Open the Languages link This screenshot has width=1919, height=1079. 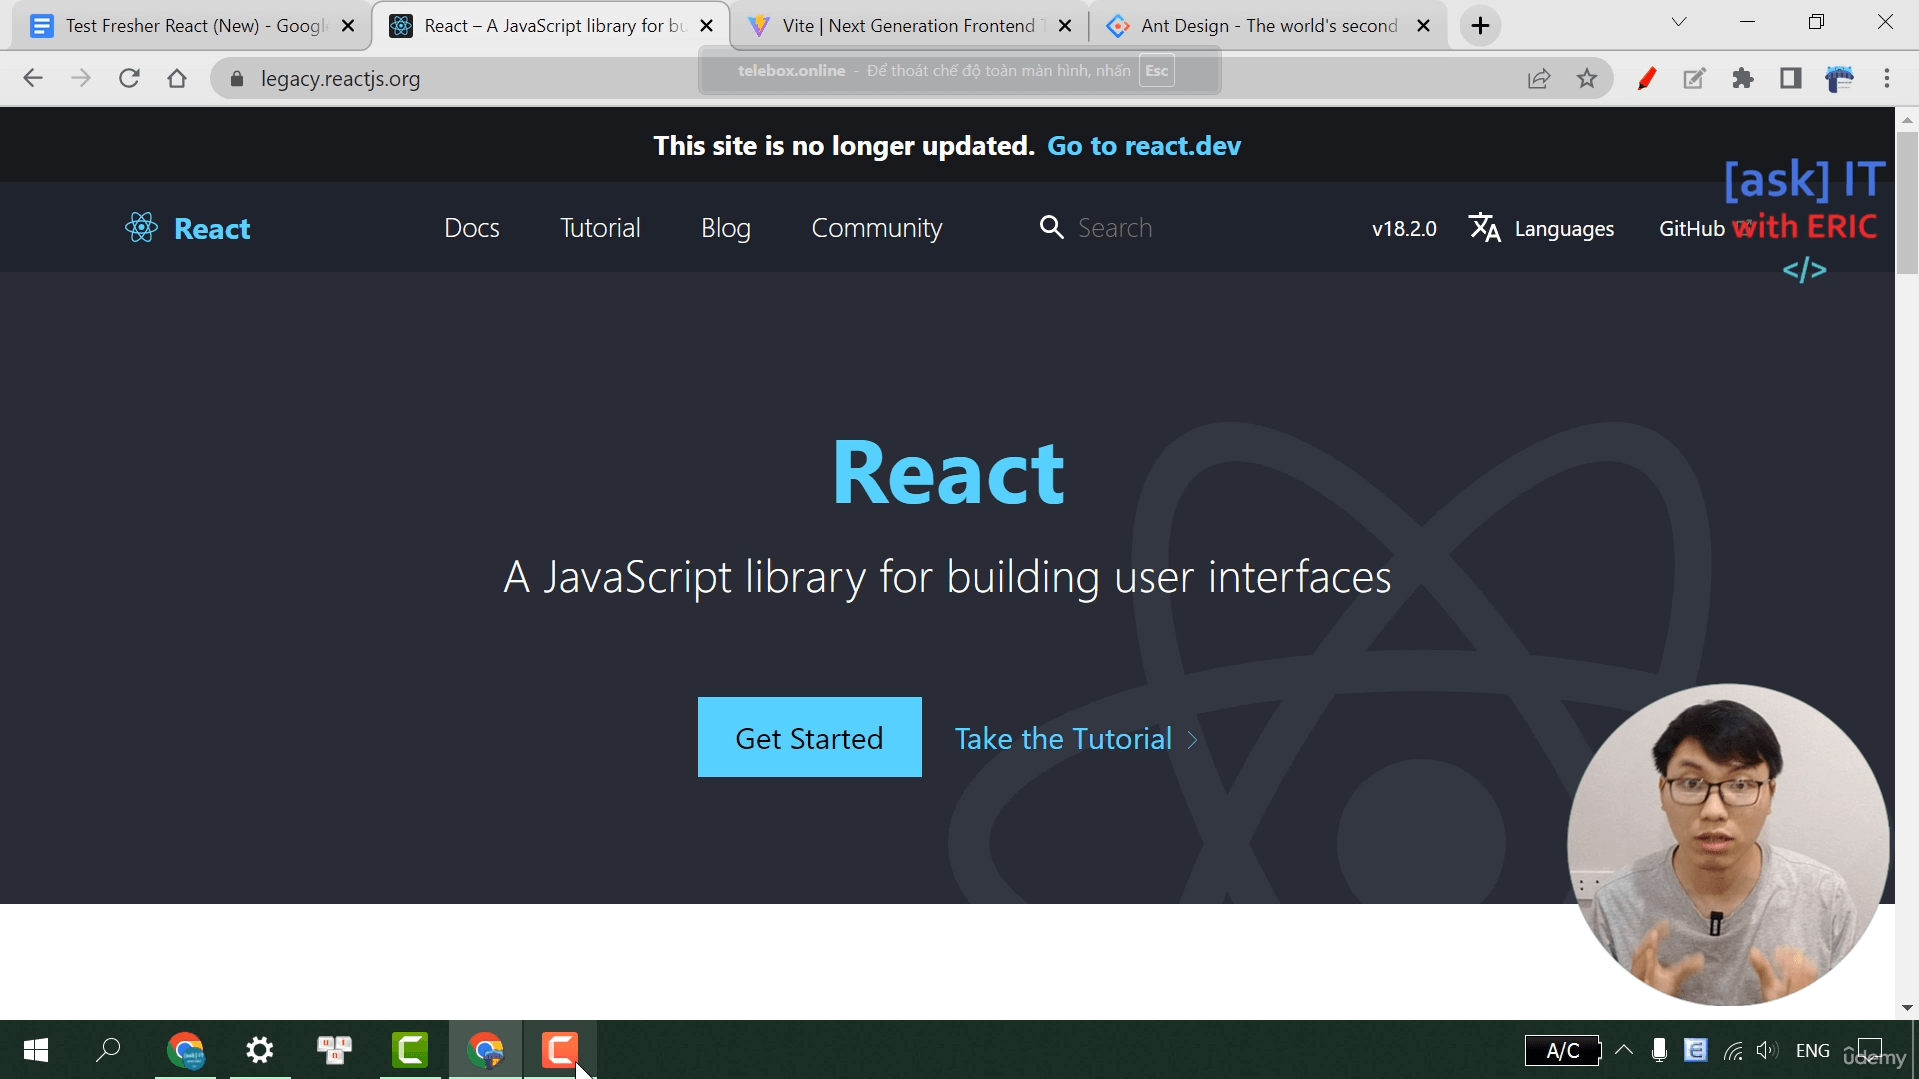(1564, 228)
